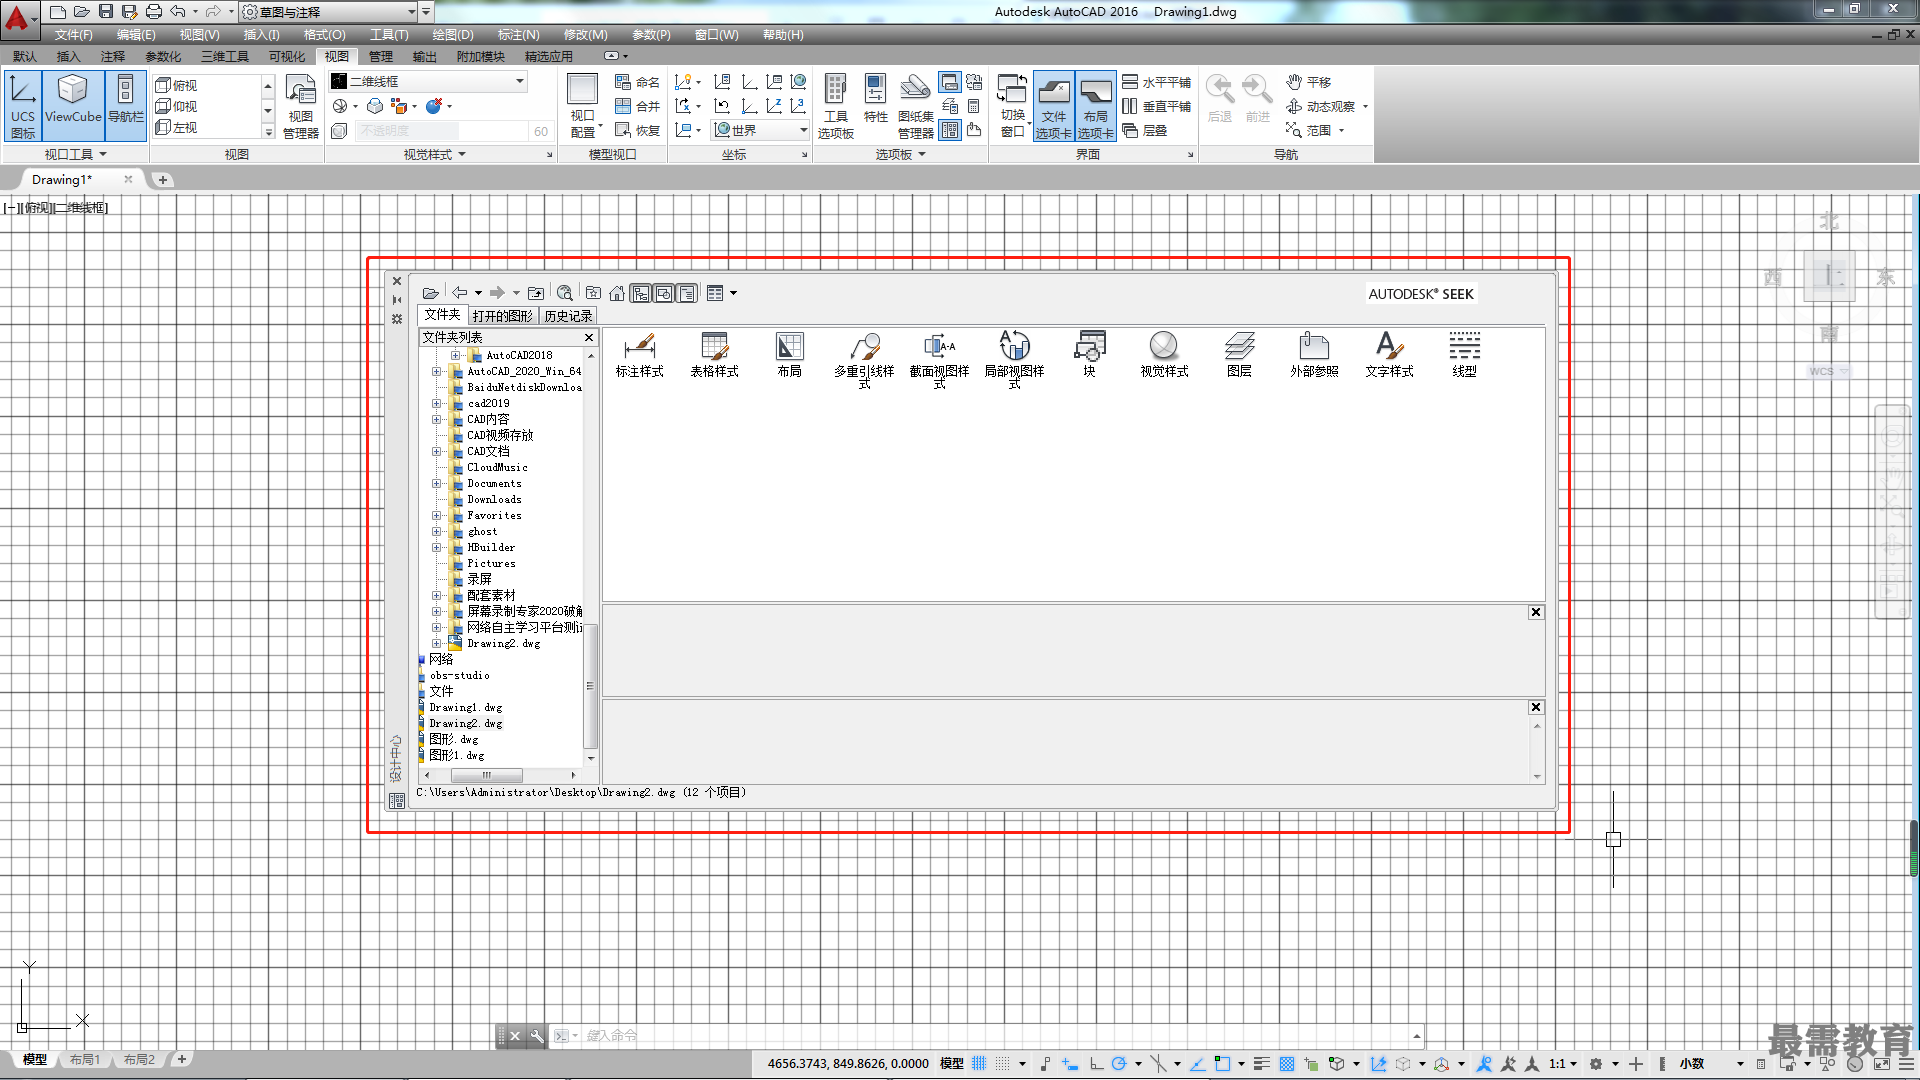Open the Tool Palettes (工具选项板)
This screenshot has height=1080, width=1920.
[x=836, y=105]
